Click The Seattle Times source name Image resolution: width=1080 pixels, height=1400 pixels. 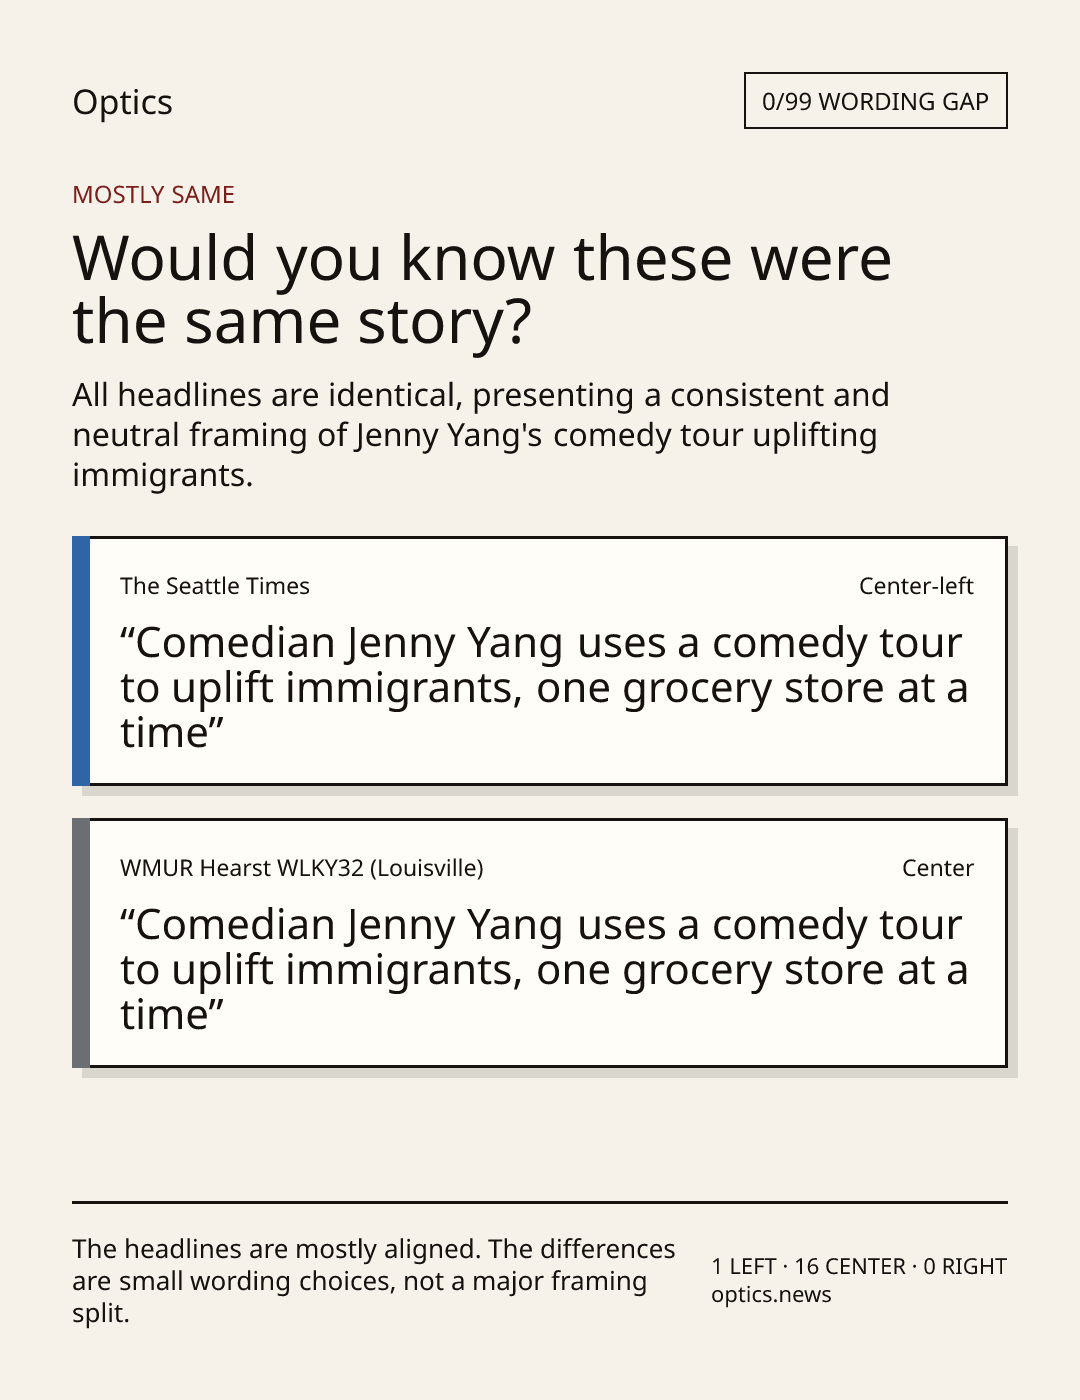pos(215,586)
